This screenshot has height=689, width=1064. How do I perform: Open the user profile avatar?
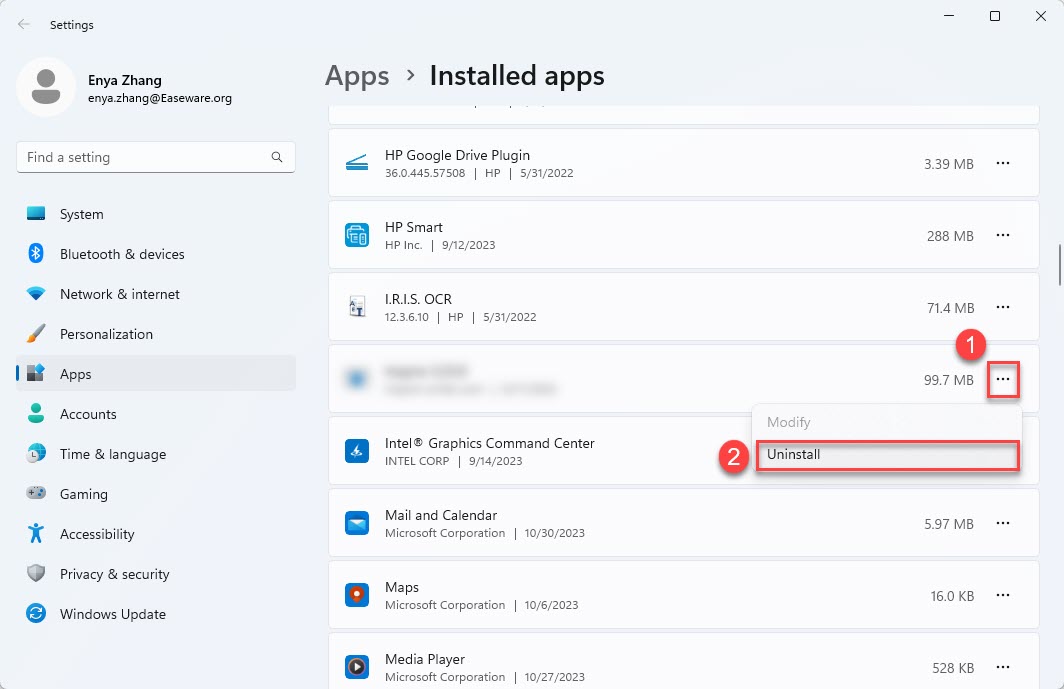[x=45, y=87]
